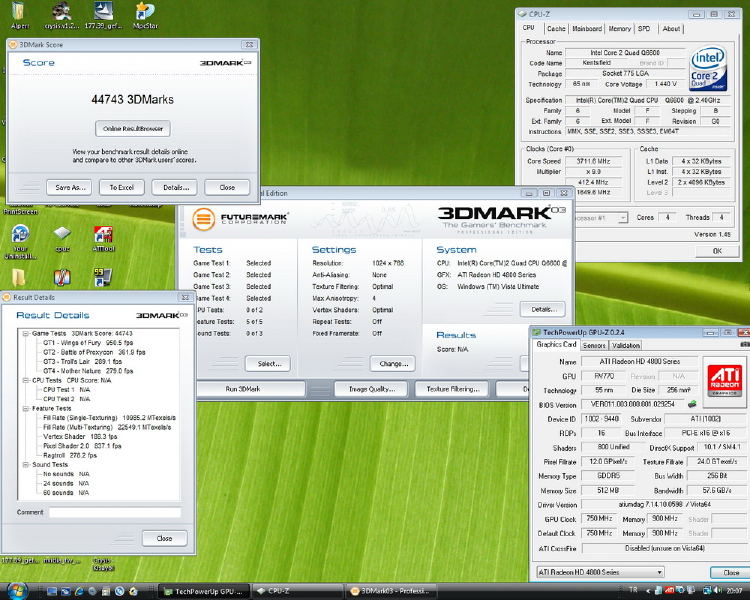750x600 pixels.
Task: Click the ATI Radeon logo in GPU-Z
Action: click(x=724, y=380)
